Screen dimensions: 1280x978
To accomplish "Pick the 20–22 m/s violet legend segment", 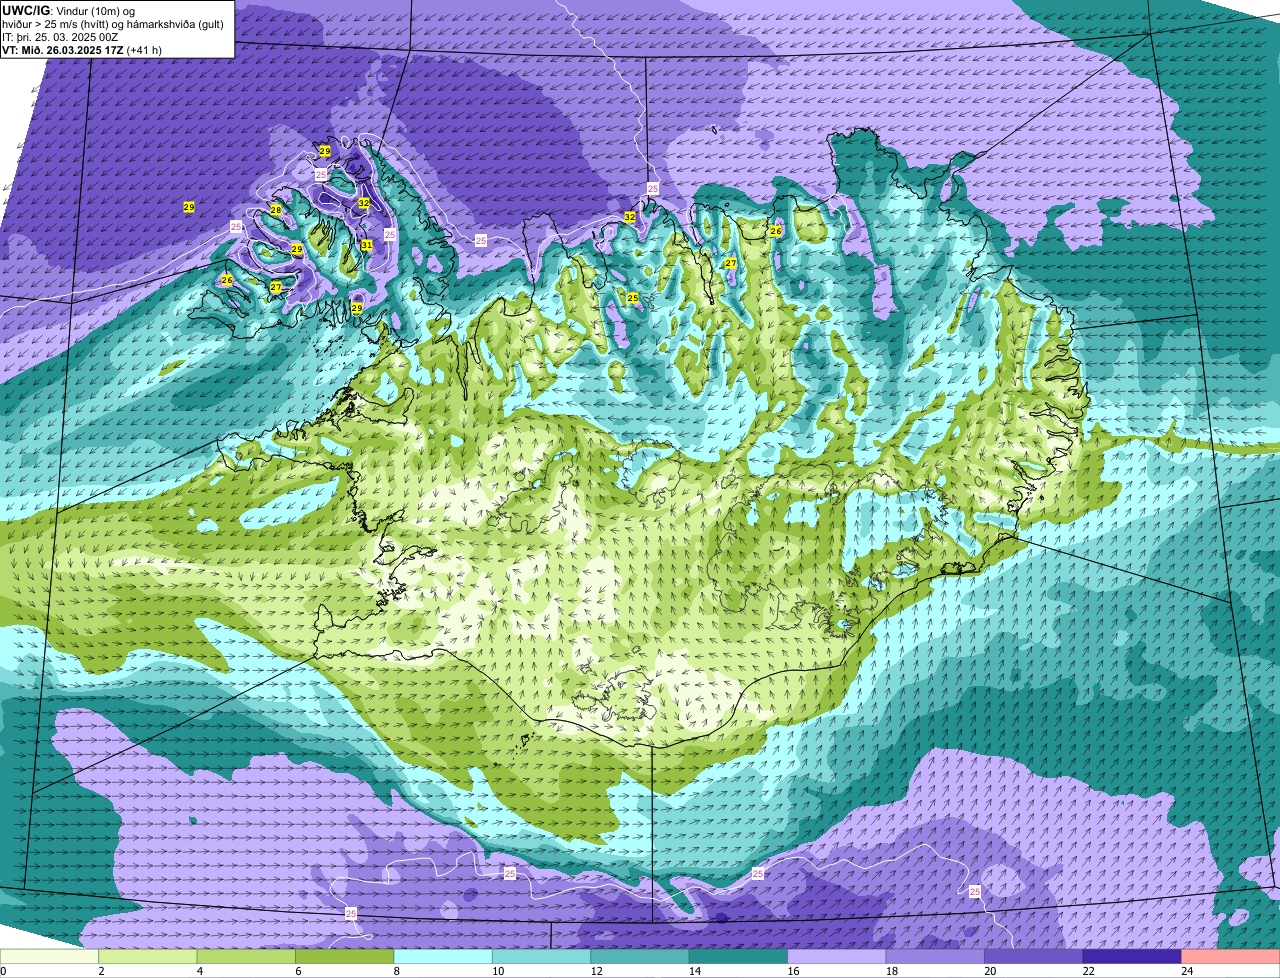I will click(x=1034, y=956).
